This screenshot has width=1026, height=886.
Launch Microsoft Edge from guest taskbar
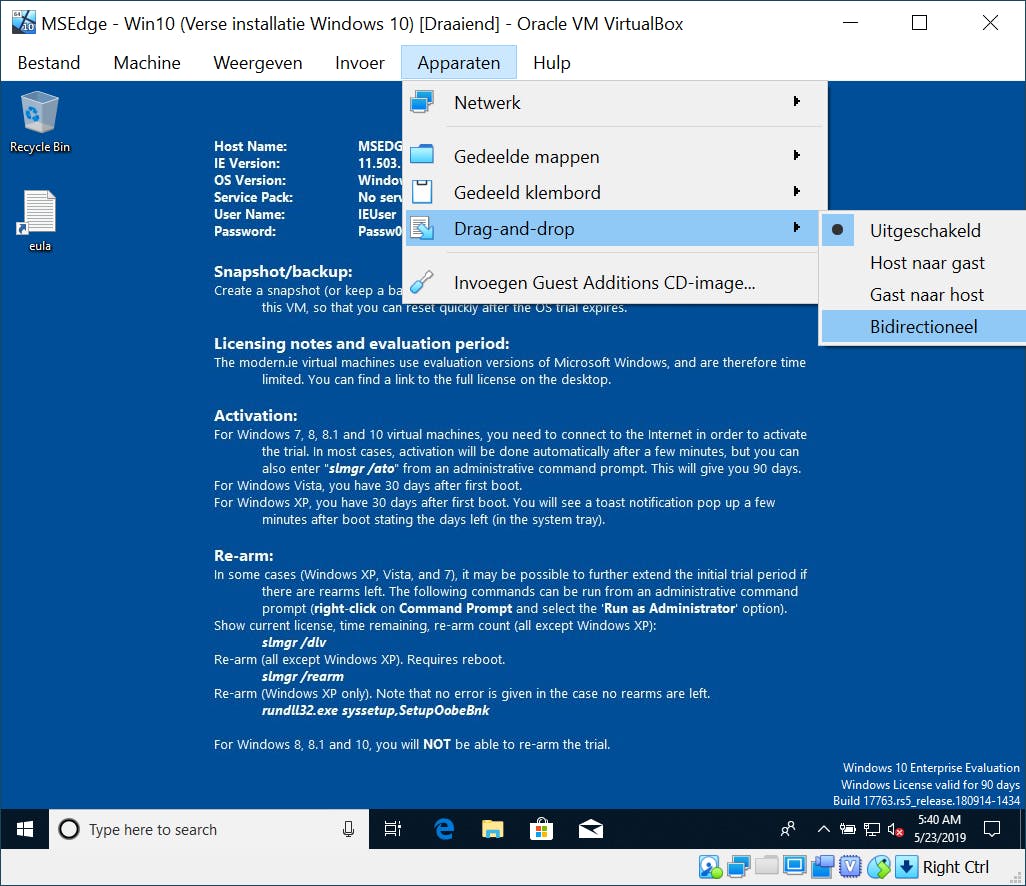[444, 829]
